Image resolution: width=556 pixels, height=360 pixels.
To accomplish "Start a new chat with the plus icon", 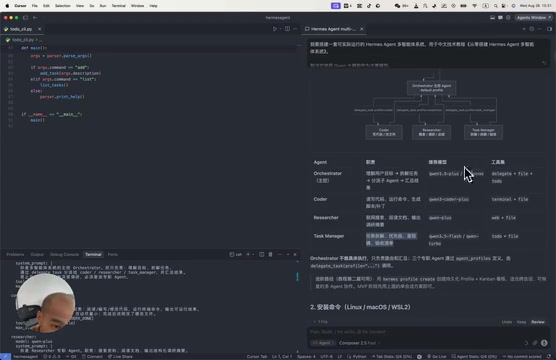I will (524, 29).
